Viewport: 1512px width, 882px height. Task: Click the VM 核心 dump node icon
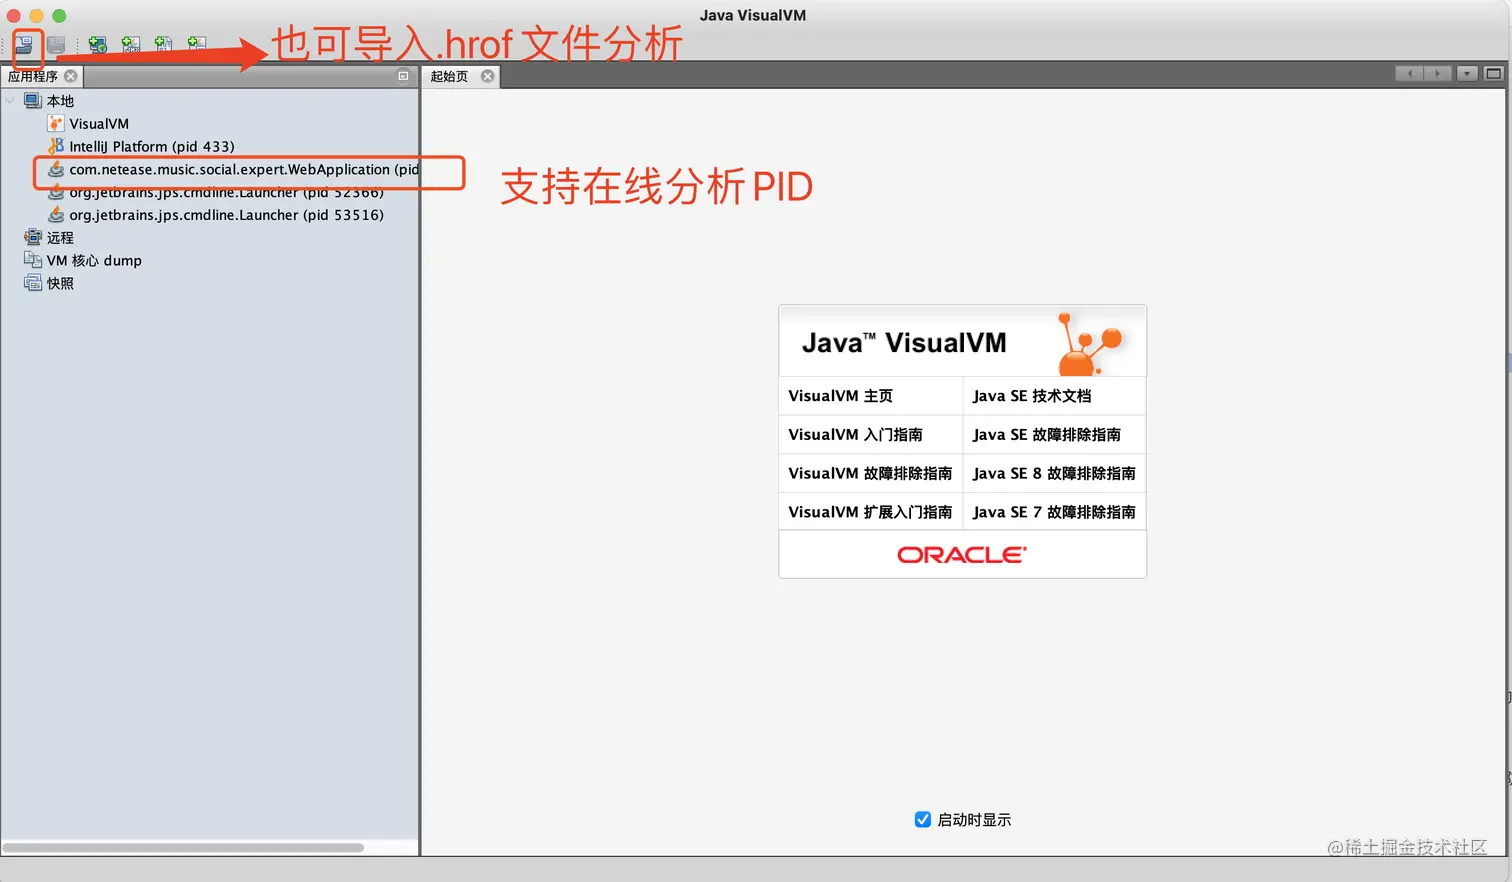(33, 260)
